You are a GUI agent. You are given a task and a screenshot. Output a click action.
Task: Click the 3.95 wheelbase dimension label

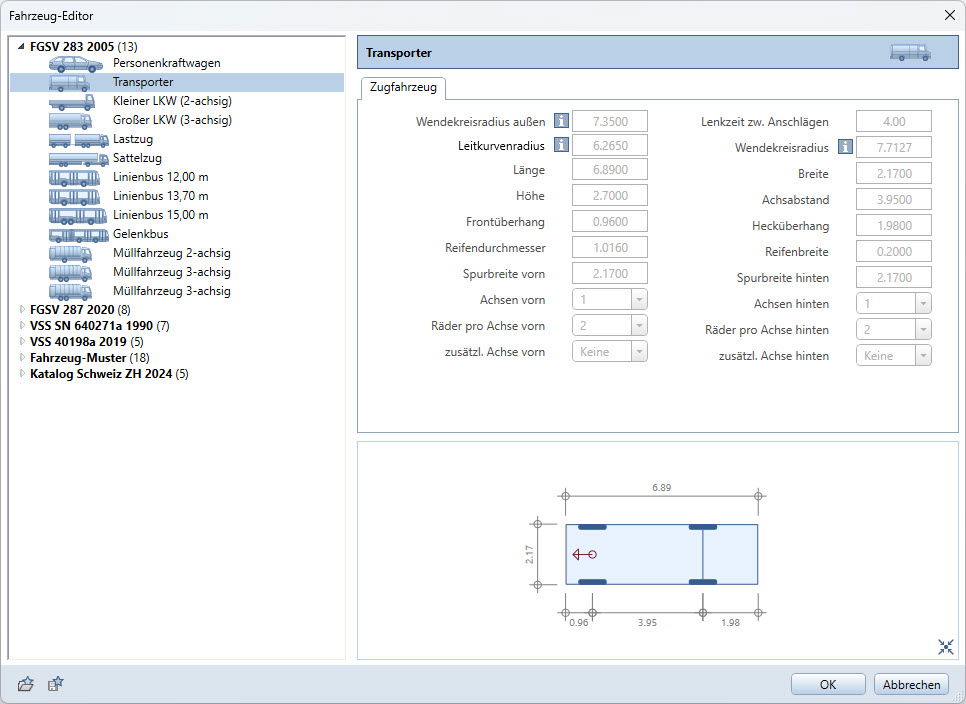[647, 623]
